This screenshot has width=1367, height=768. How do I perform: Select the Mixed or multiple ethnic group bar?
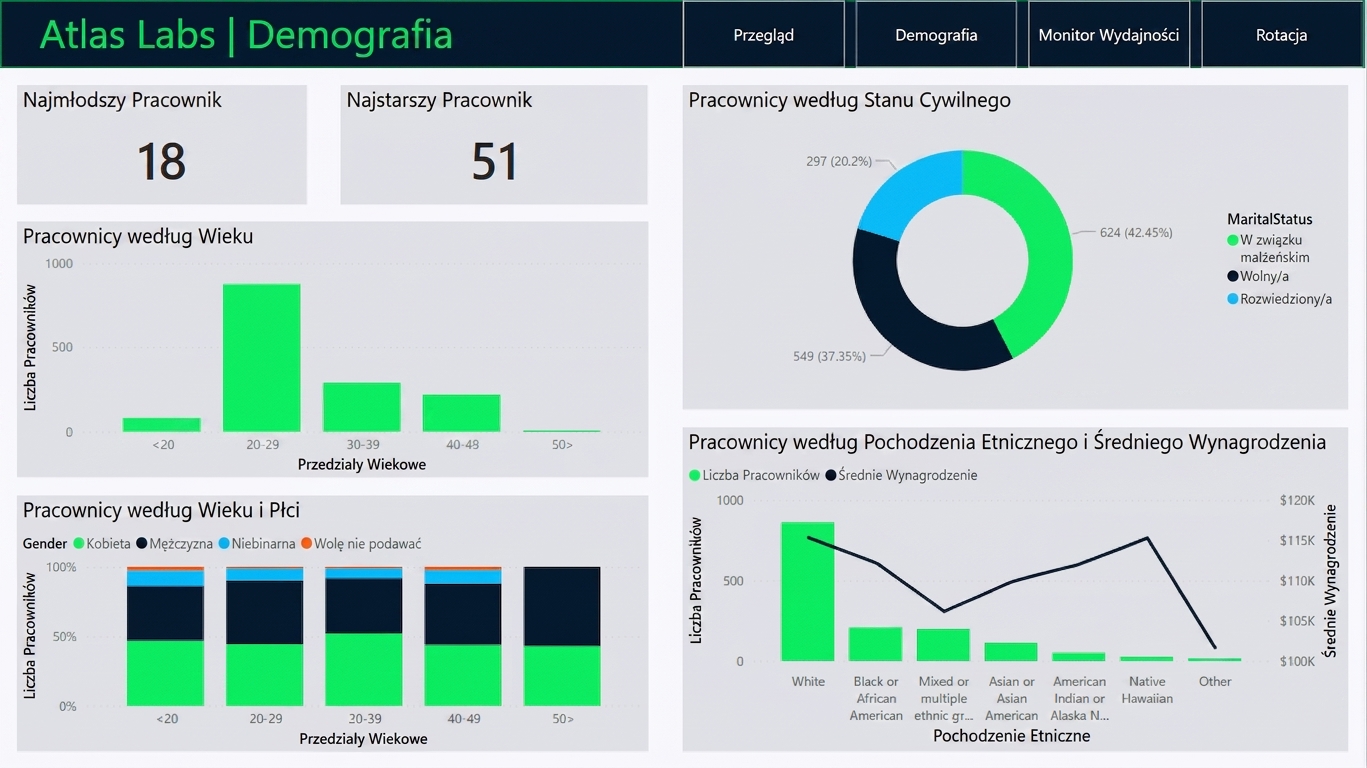point(943,645)
